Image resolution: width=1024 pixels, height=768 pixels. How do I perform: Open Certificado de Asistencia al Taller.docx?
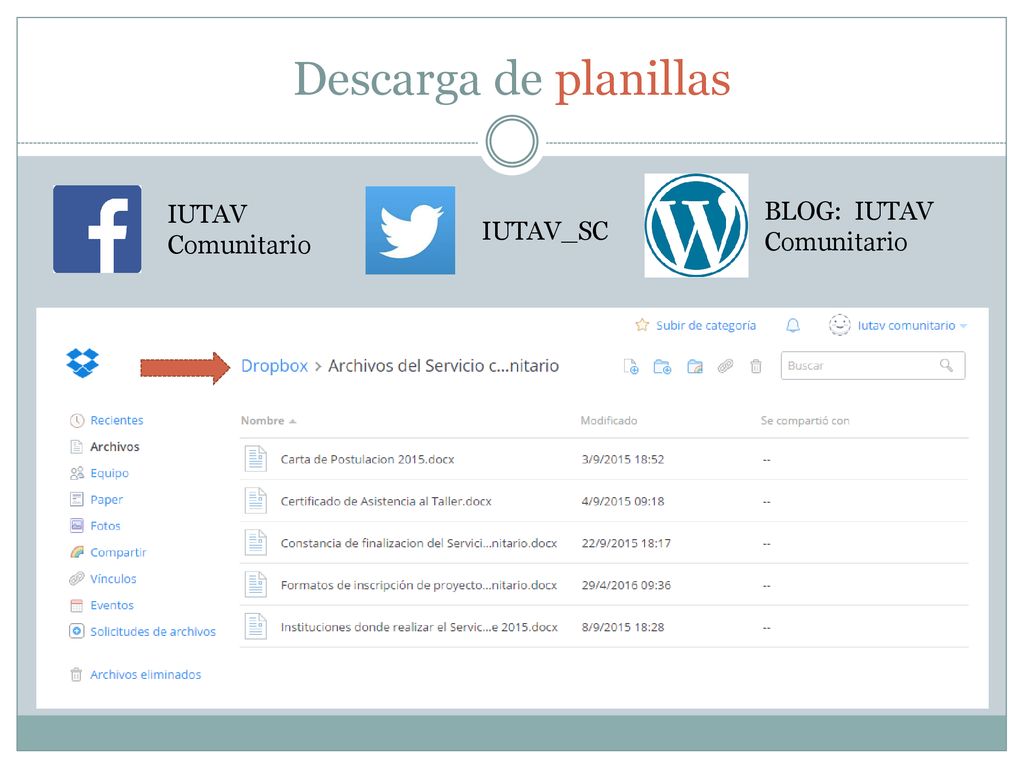(x=386, y=501)
